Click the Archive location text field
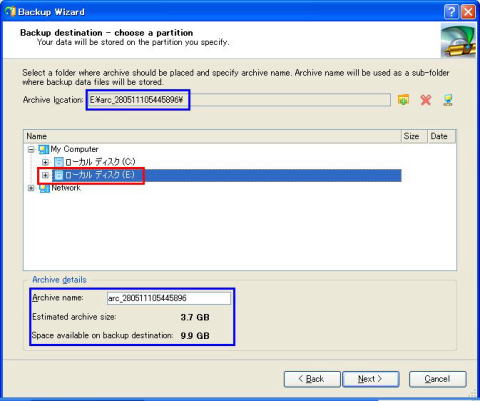The width and height of the screenshot is (480, 401). (x=239, y=100)
